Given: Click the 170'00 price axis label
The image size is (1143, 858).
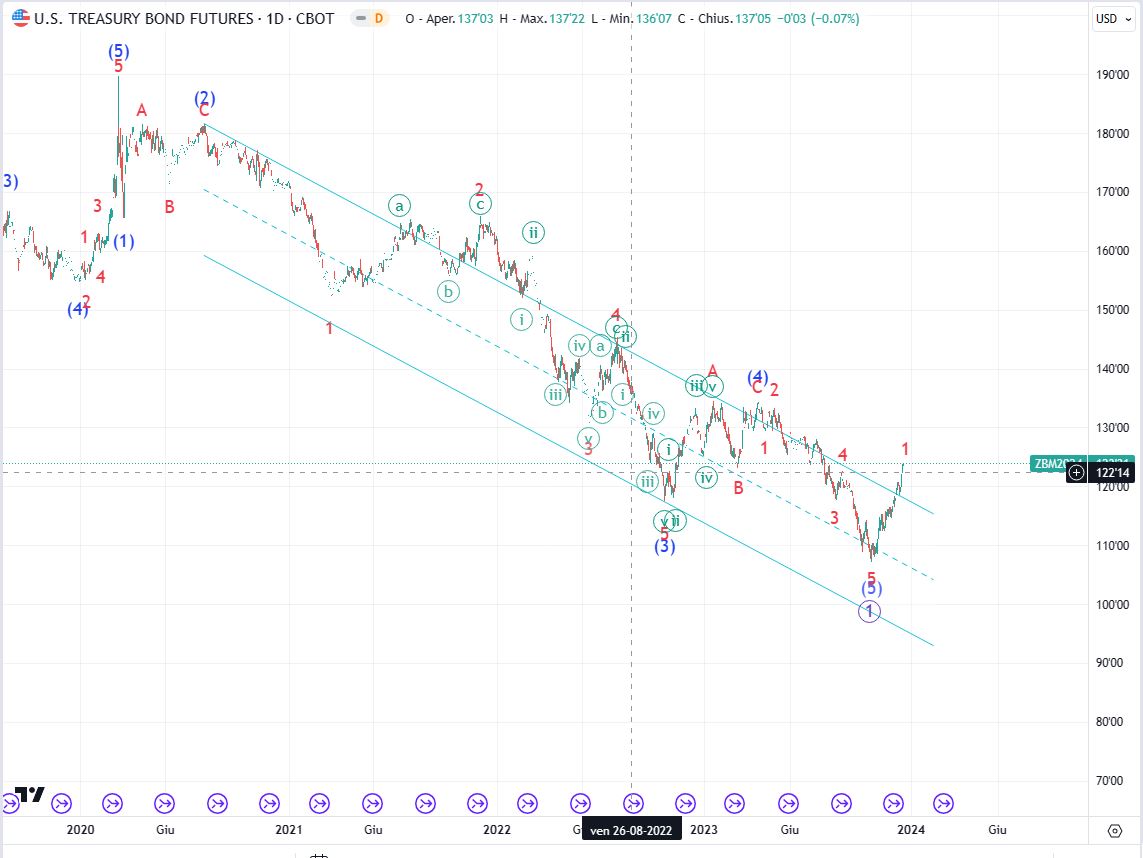Looking at the screenshot, I should (x=1112, y=192).
